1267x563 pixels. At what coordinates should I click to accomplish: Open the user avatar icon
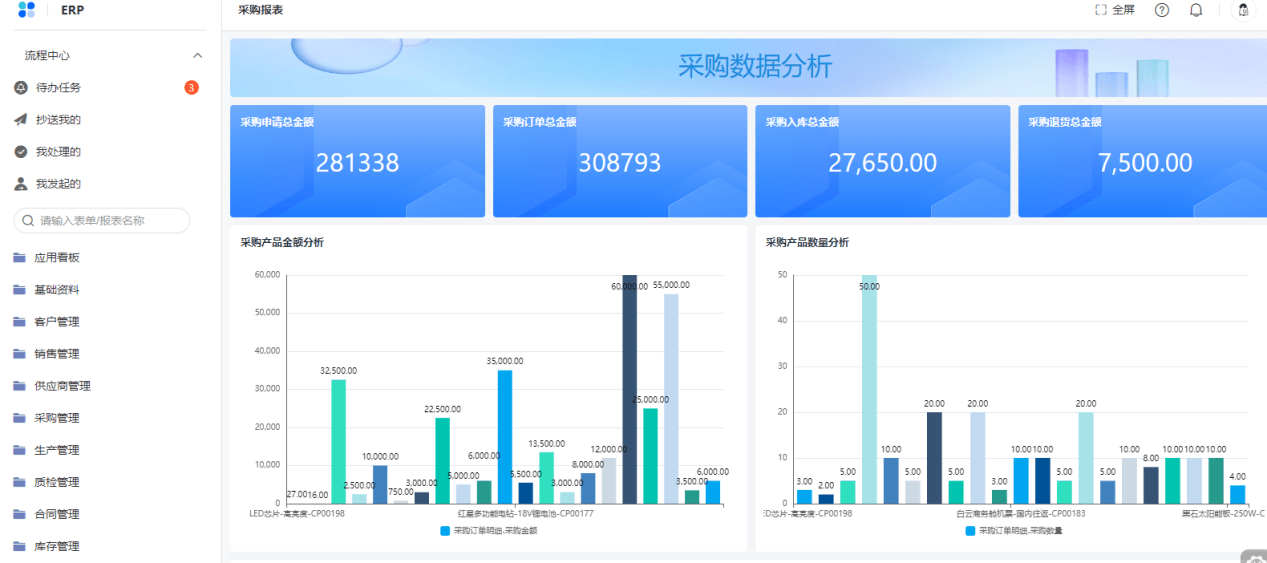point(1243,10)
